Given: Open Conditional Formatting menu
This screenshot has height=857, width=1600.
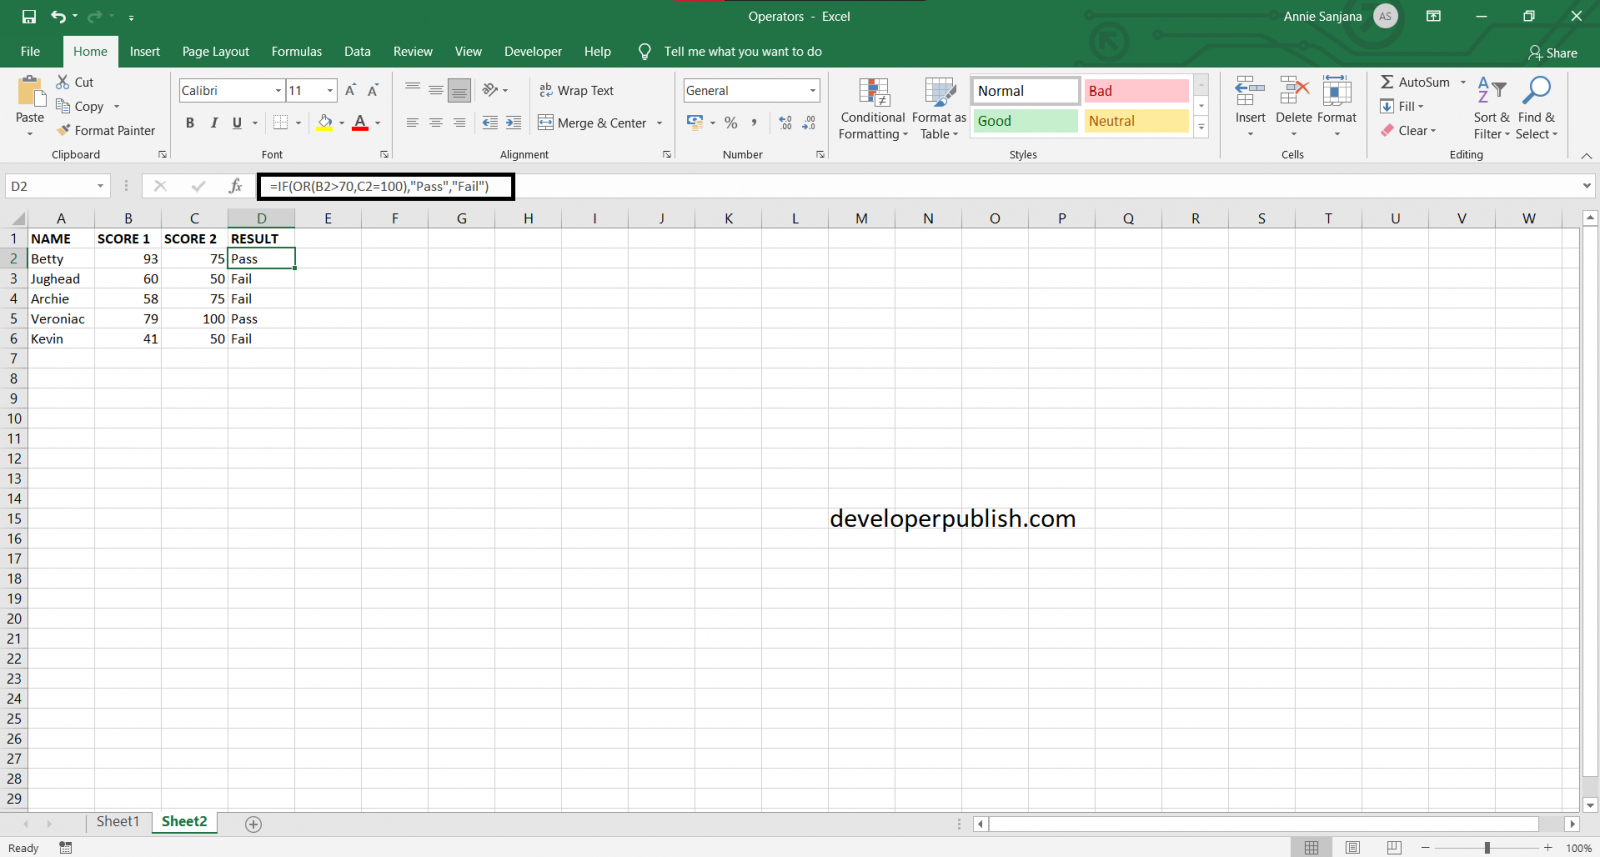Looking at the screenshot, I should (x=873, y=109).
